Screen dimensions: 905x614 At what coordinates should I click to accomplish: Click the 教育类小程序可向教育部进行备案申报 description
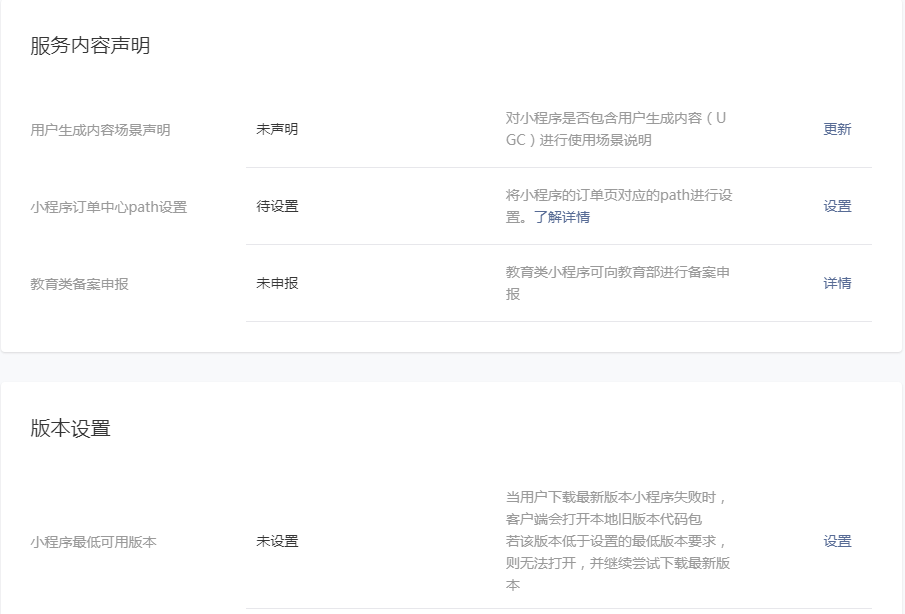pyautogui.click(x=618, y=283)
